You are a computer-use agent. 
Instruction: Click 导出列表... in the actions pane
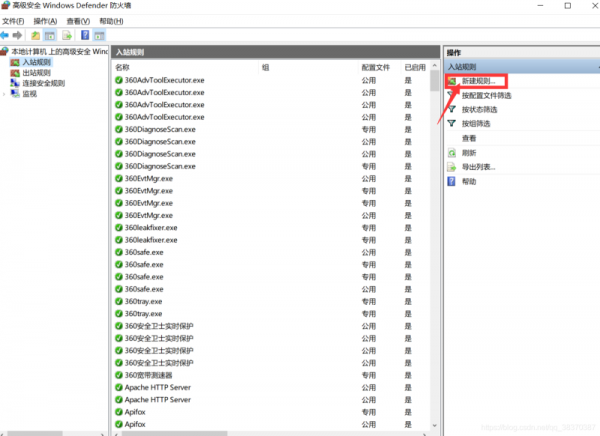pos(478,166)
